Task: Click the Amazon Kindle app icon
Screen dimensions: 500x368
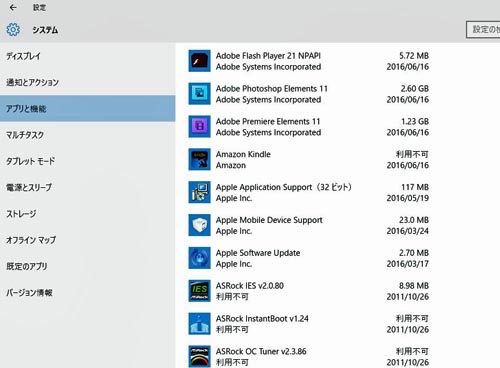Action: click(x=199, y=159)
